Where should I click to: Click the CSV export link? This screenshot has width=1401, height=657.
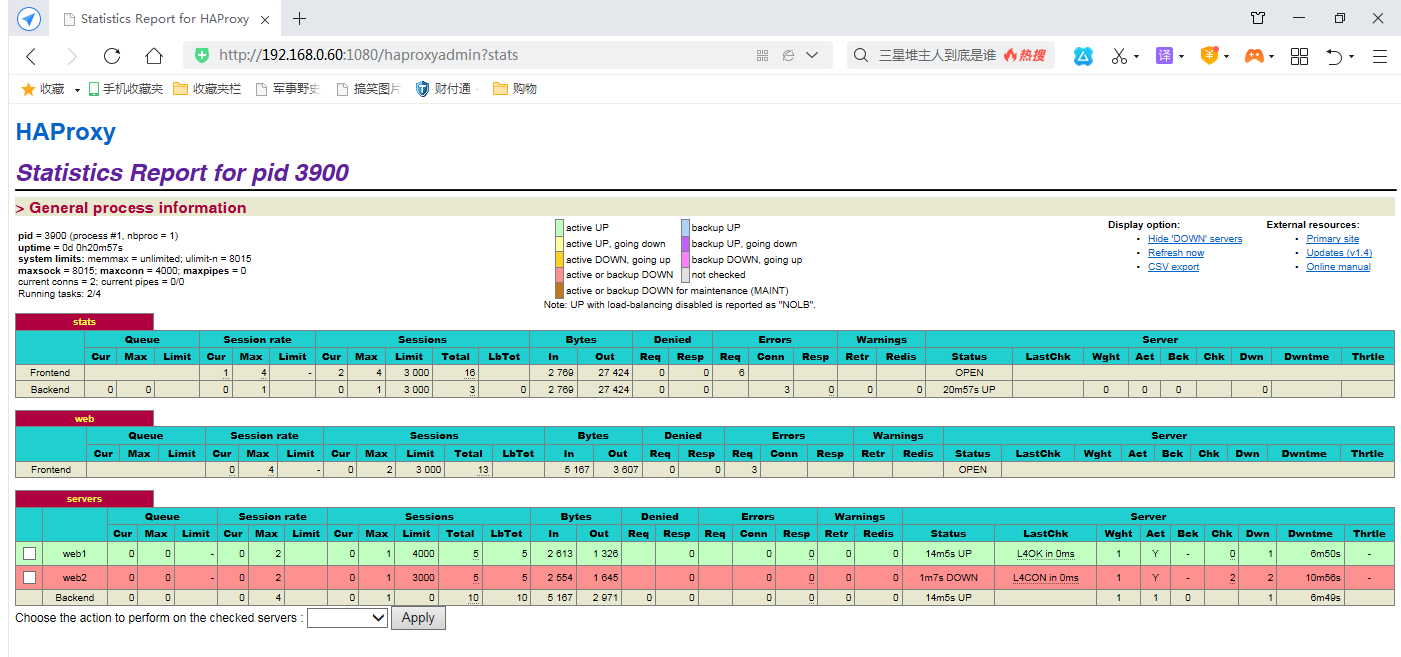pyautogui.click(x=1173, y=267)
